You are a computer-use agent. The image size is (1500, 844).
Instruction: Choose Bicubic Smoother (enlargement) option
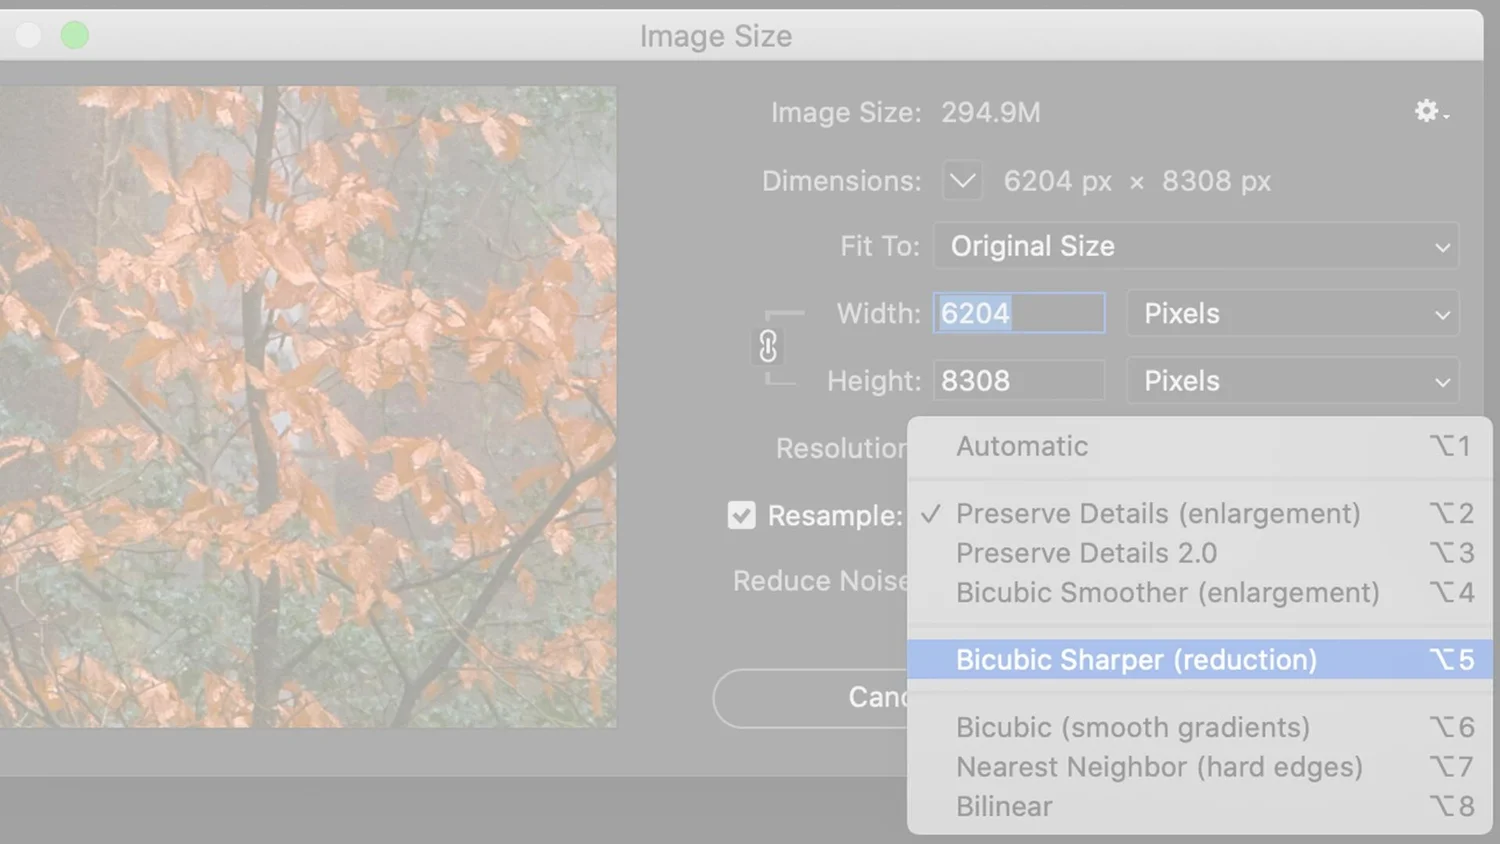(1199, 593)
